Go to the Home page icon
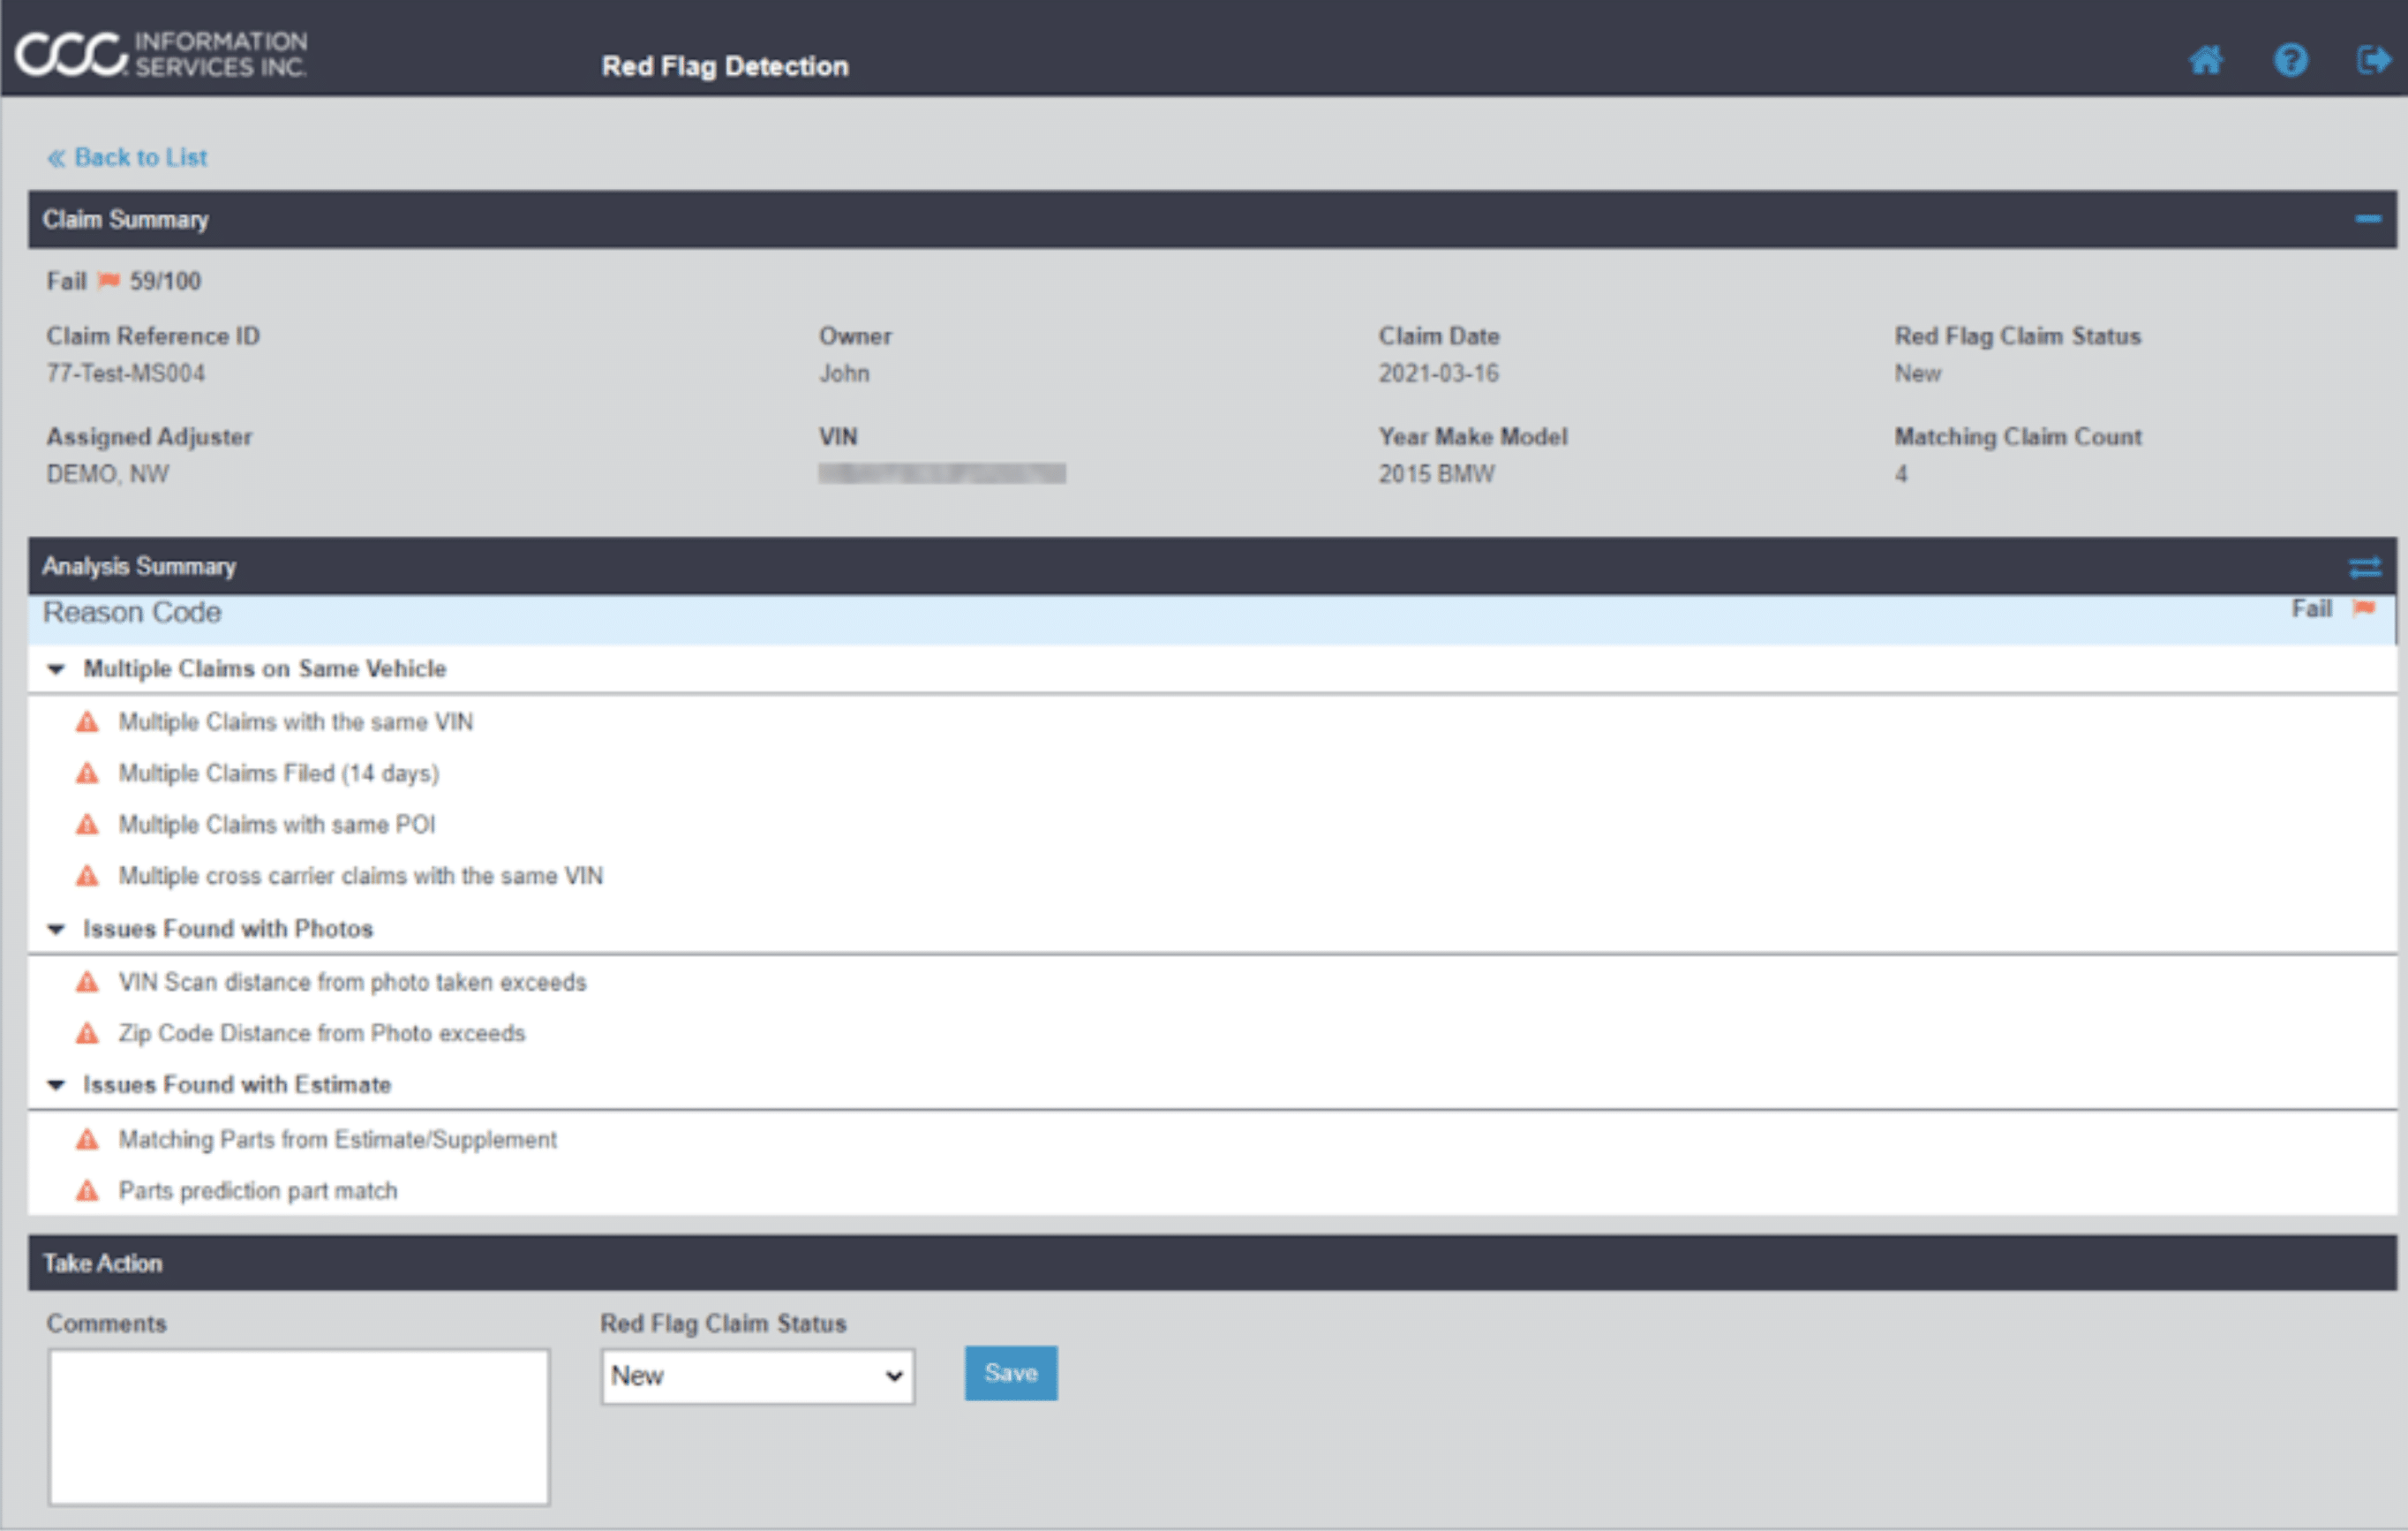 (2205, 61)
